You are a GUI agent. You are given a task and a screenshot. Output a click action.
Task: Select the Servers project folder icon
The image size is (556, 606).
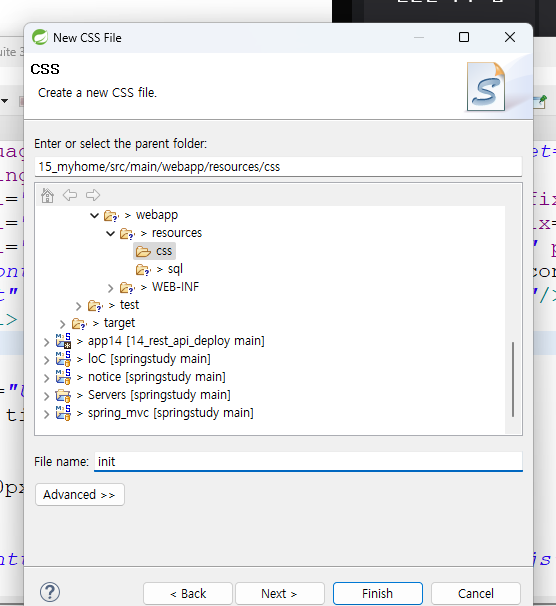pos(63,395)
